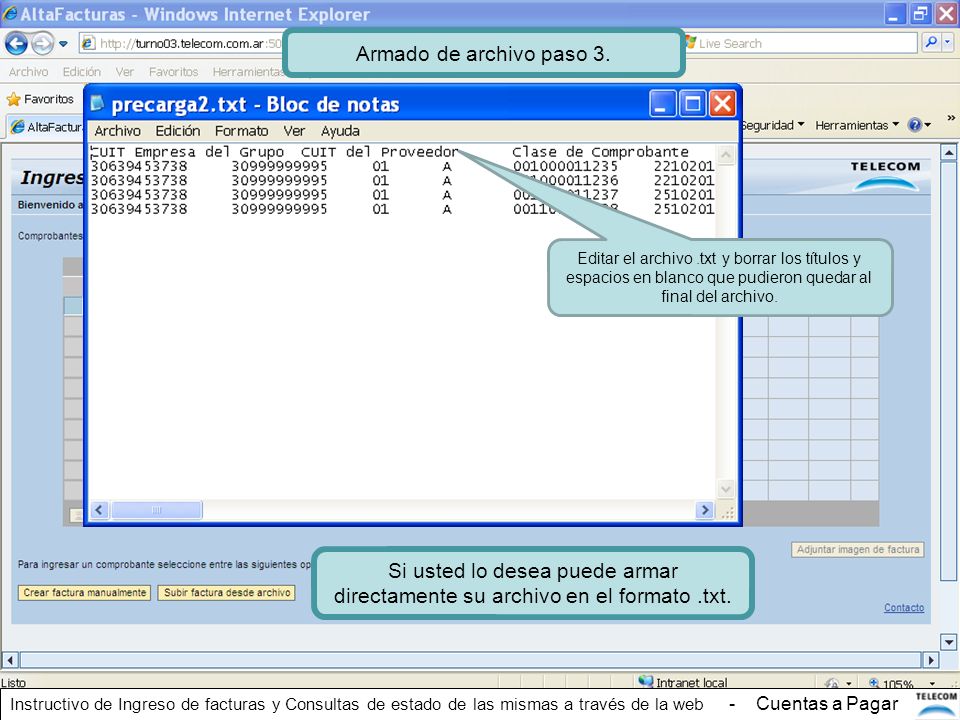This screenshot has width=960, height=720.
Task: Open the Herramientas dropdown in command bar
Action: 857,125
